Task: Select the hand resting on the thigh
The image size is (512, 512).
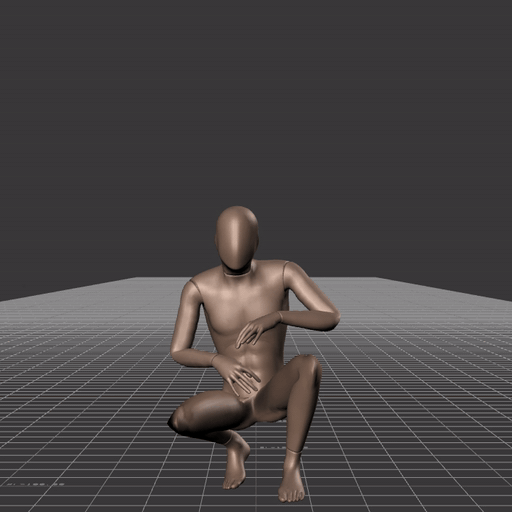Action: click(x=237, y=376)
